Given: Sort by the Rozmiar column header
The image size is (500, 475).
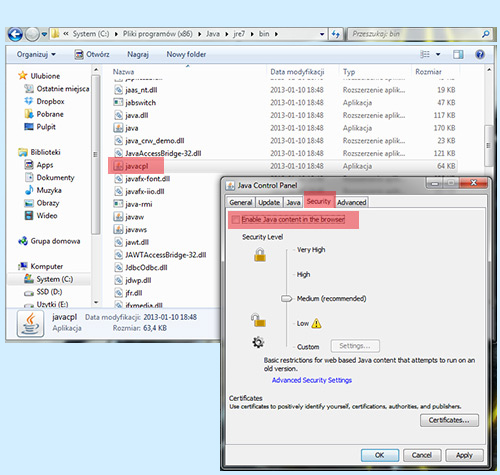Looking at the screenshot, I should pos(428,72).
